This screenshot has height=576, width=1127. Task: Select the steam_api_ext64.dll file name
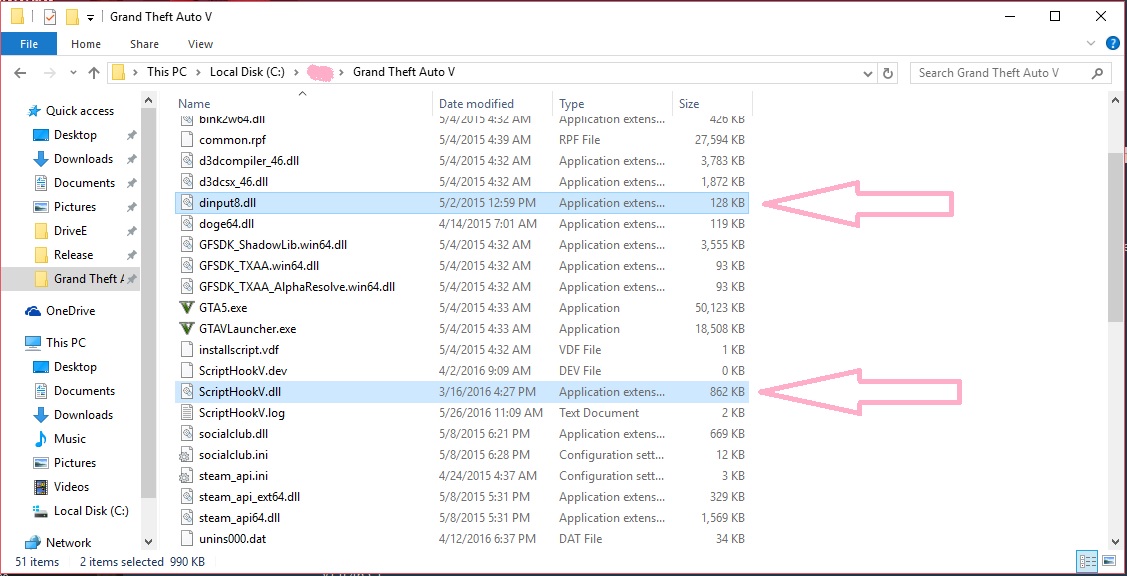pos(249,497)
